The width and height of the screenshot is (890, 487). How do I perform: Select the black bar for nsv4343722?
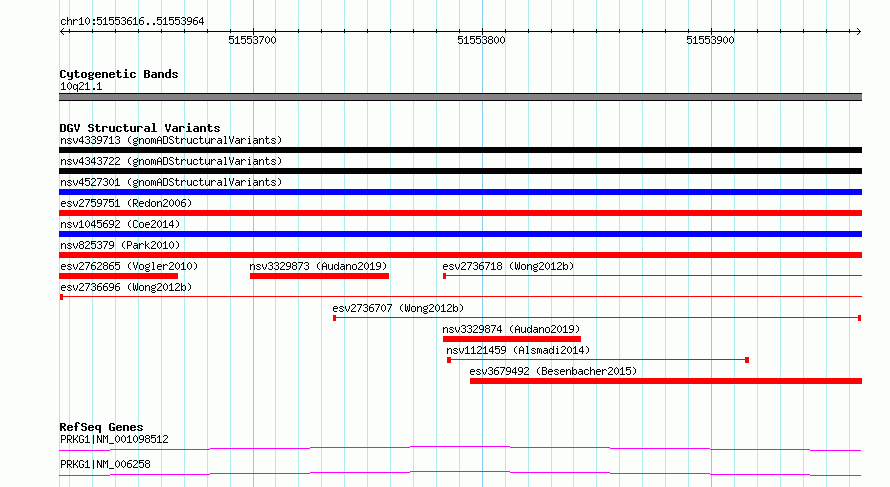[460, 171]
